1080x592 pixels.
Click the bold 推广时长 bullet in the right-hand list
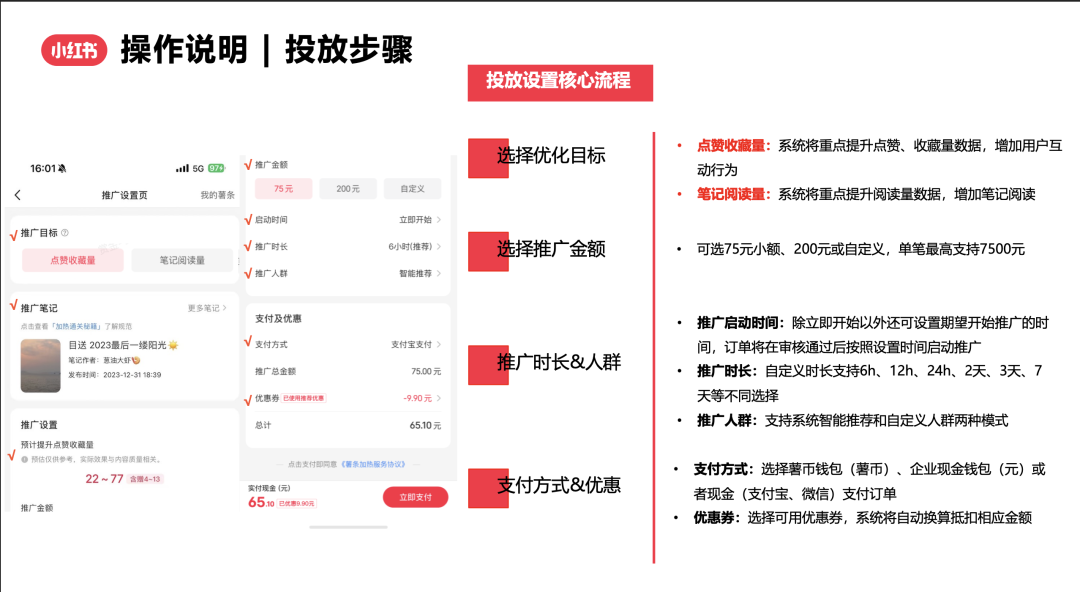click(727, 371)
